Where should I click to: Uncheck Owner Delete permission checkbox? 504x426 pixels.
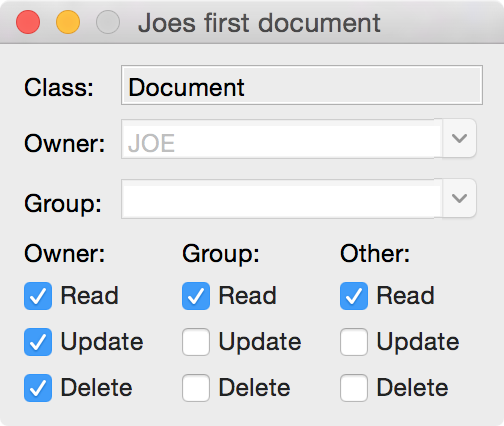click(x=38, y=388)
